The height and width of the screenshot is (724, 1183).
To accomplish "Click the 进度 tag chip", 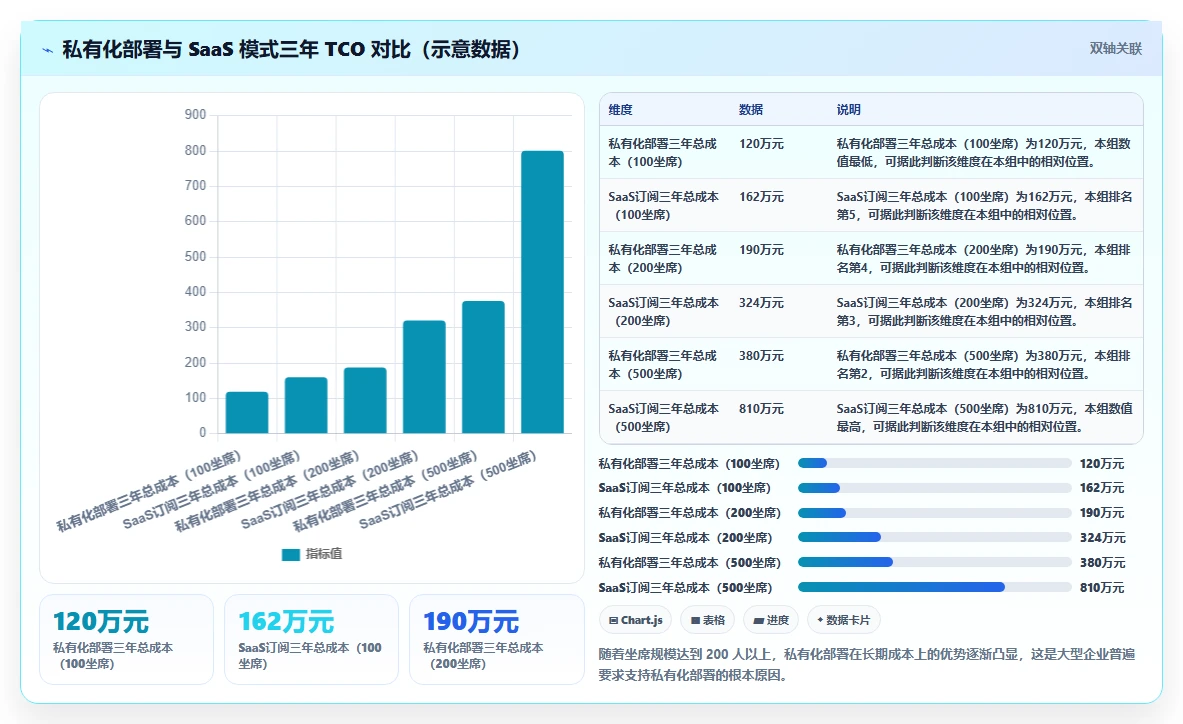I will pos(771,620).
